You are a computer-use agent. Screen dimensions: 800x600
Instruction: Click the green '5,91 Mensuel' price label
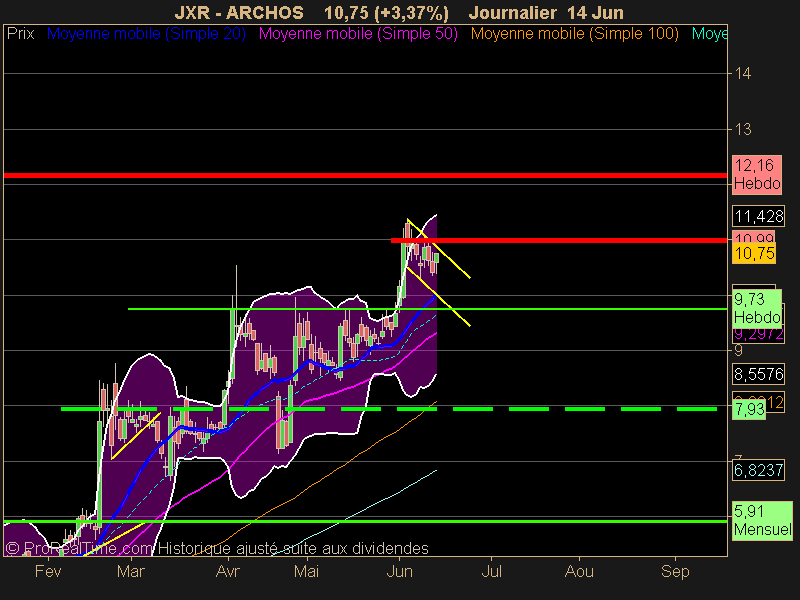763,520
